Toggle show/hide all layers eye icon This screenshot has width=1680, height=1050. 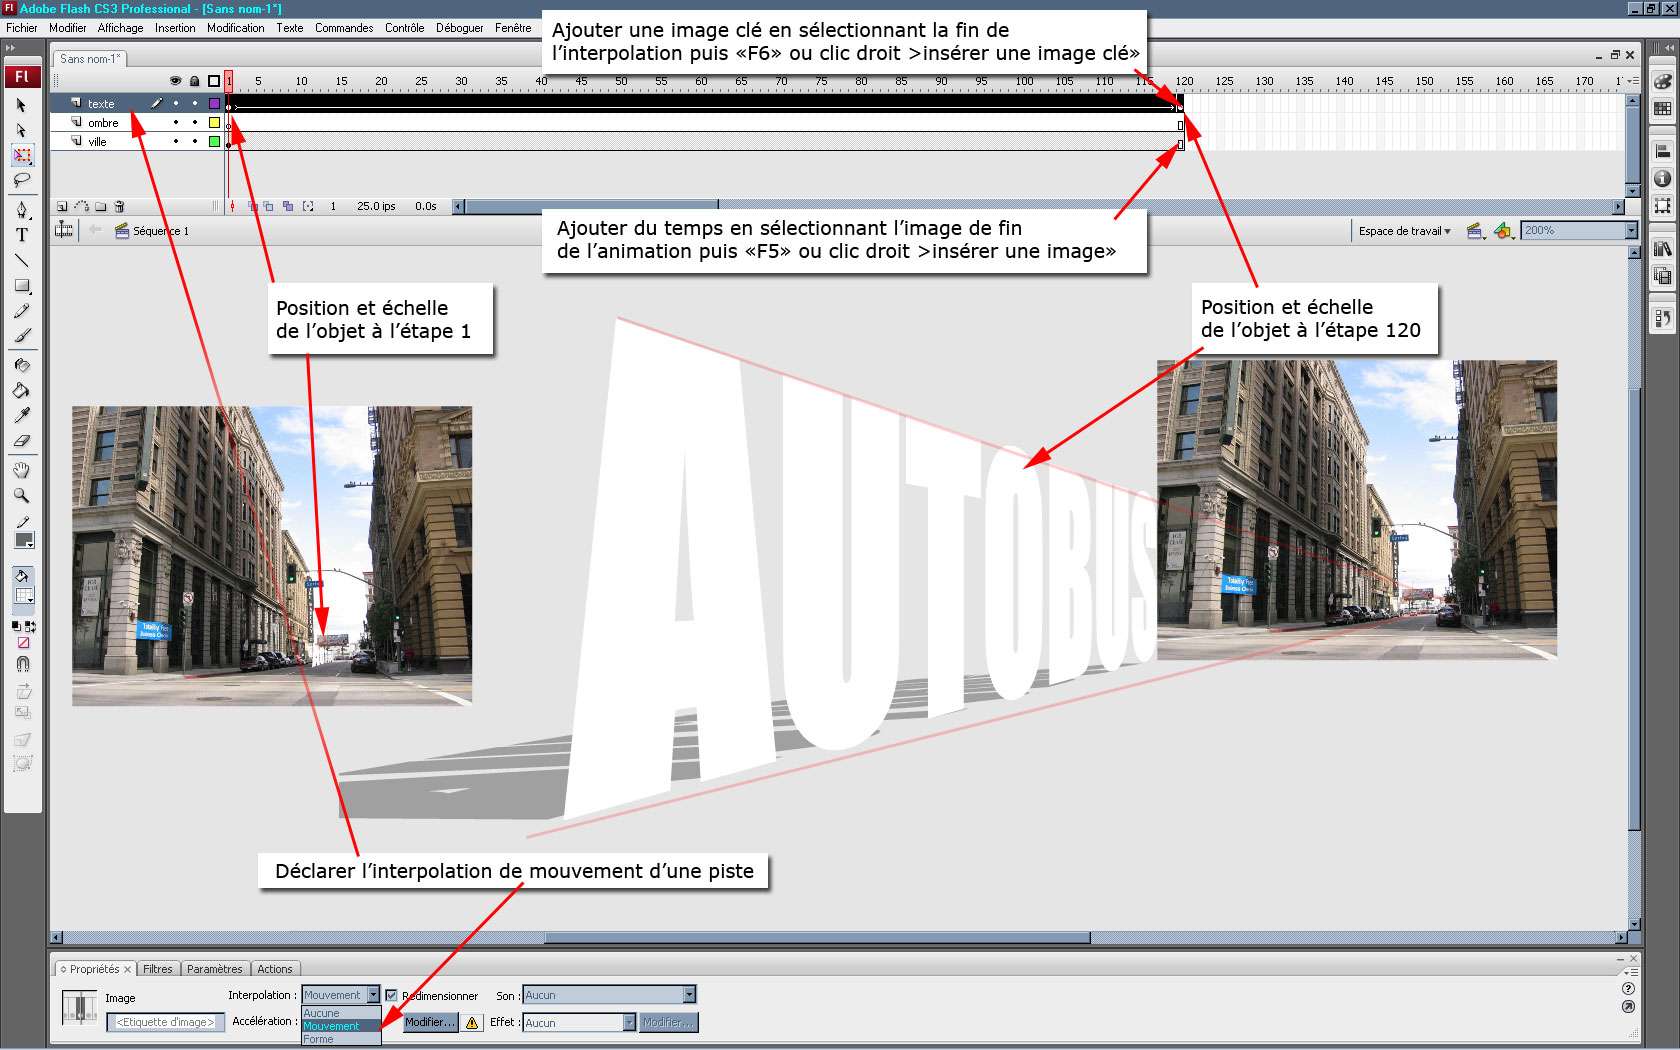pos(175,81)
